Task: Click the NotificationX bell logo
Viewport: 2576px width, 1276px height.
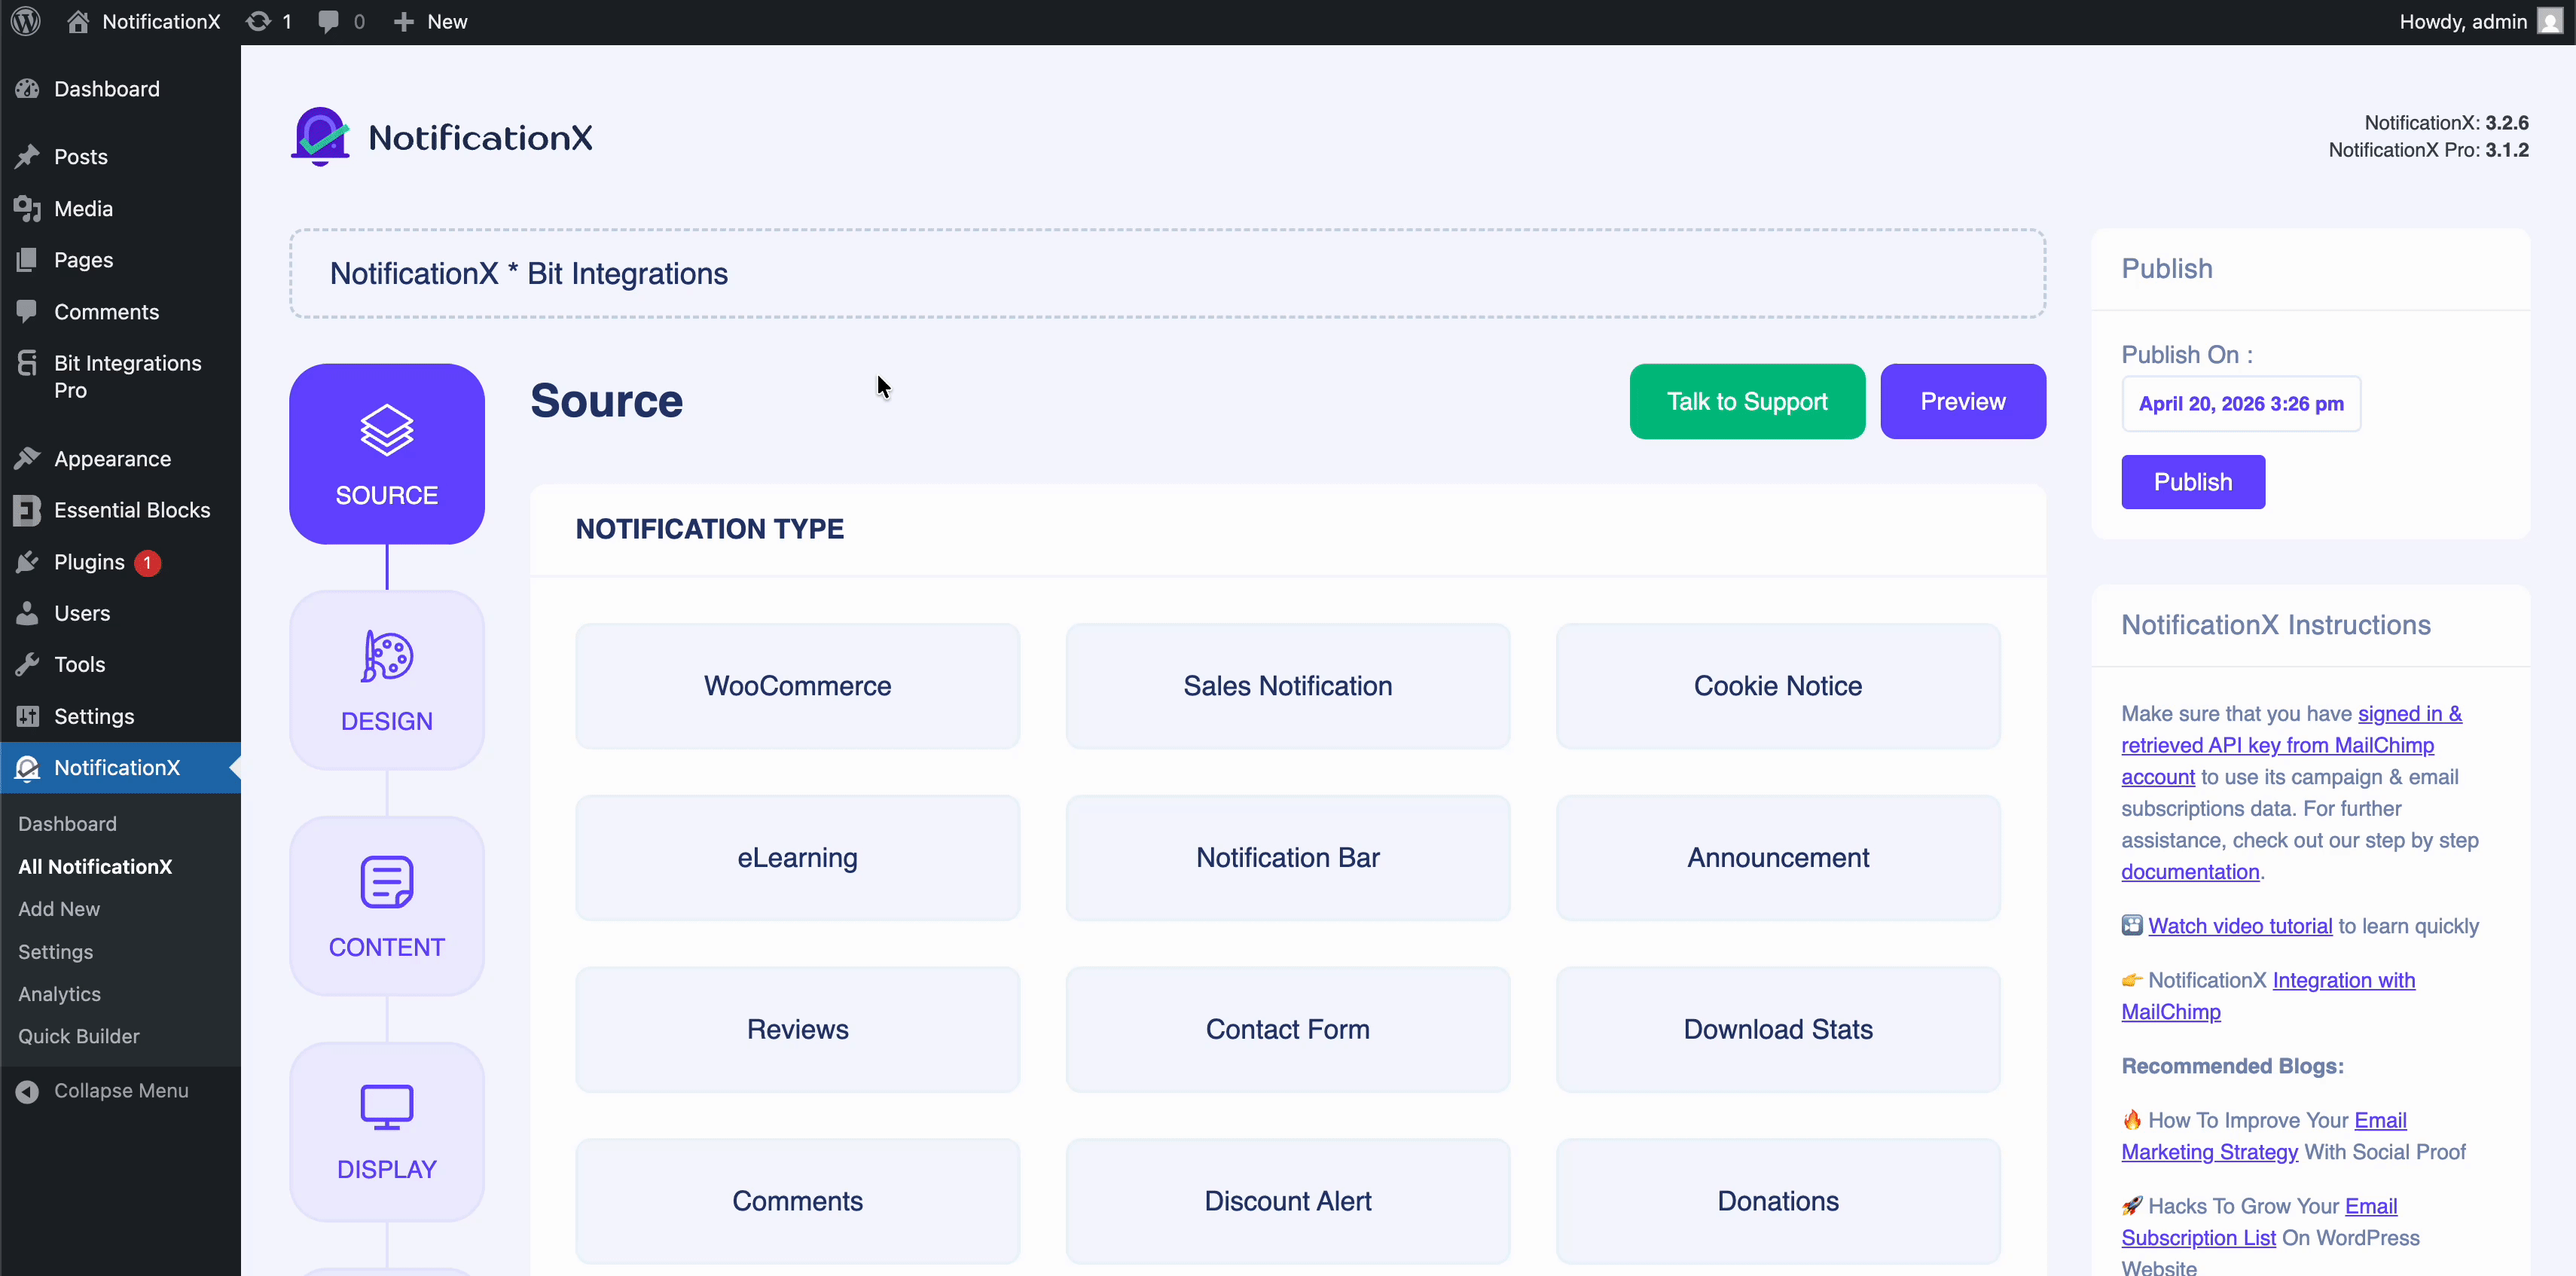Action: tap(319, 136)
